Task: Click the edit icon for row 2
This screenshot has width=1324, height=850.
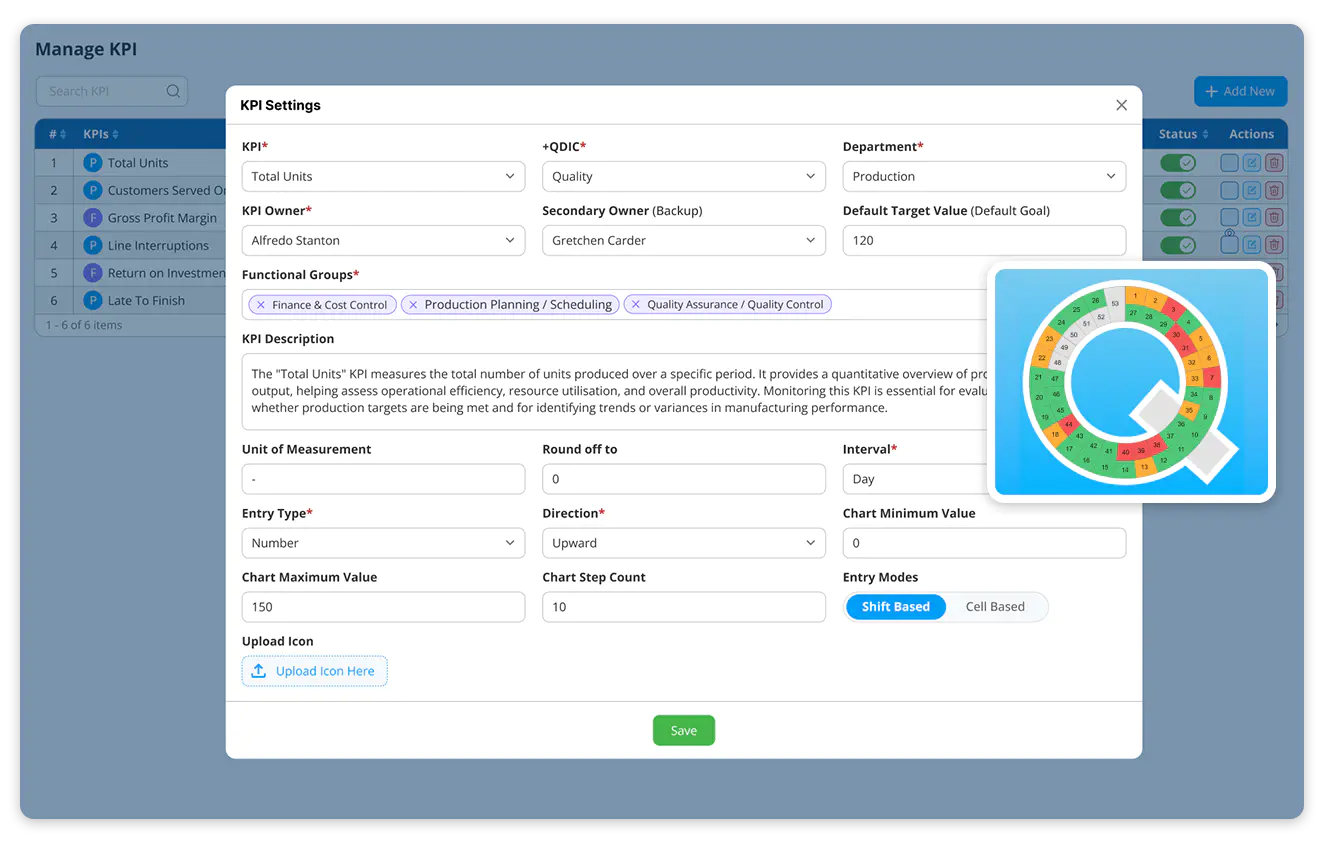Action: coord(1252,190)
